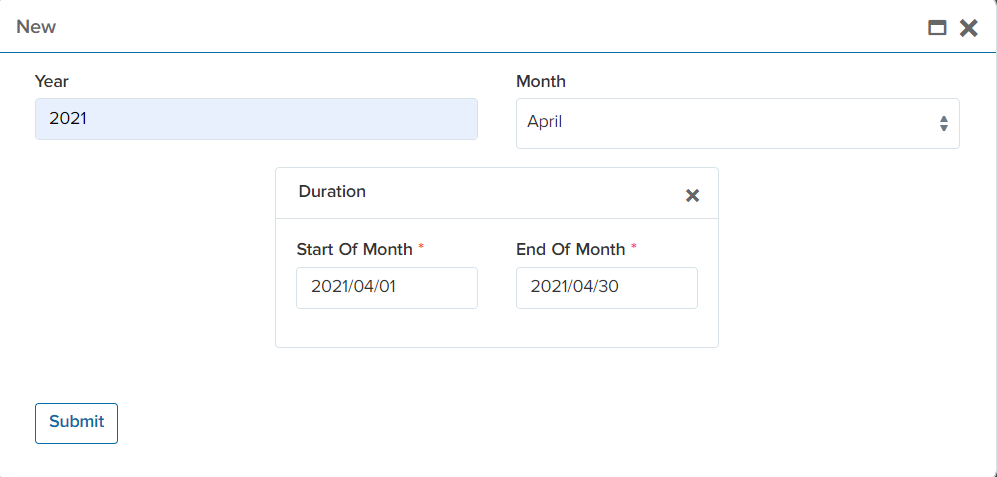The width and height of the screenshot is (997, 477).
Task: Click the 2021 value in Year
Action: [x=68, y=119]
